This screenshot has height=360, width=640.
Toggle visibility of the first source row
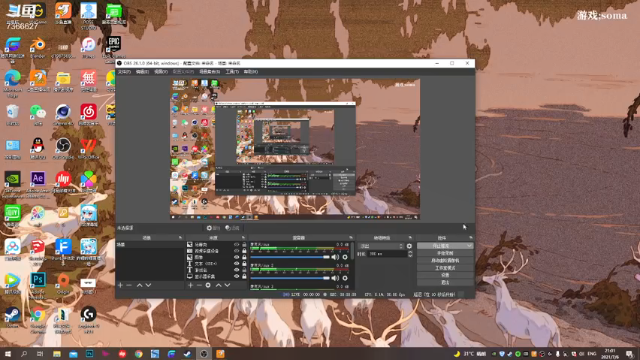tap(236, 244)
